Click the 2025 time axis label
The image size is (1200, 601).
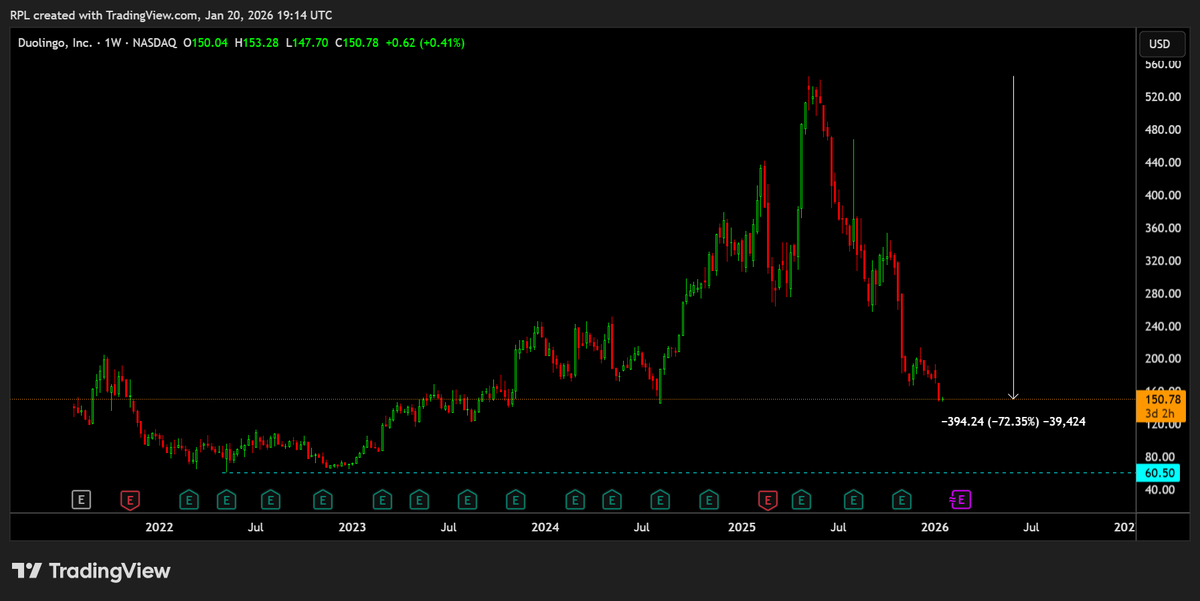(742, 527)
